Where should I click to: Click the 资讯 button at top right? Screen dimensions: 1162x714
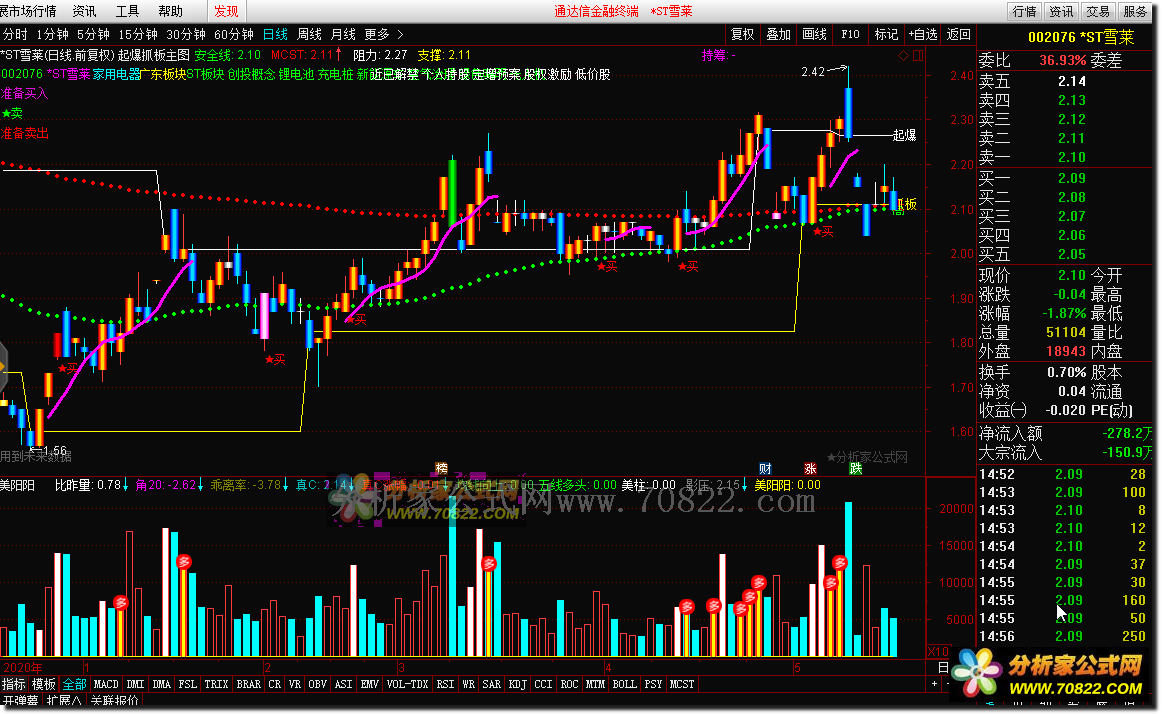click(x=1061, y=11)
